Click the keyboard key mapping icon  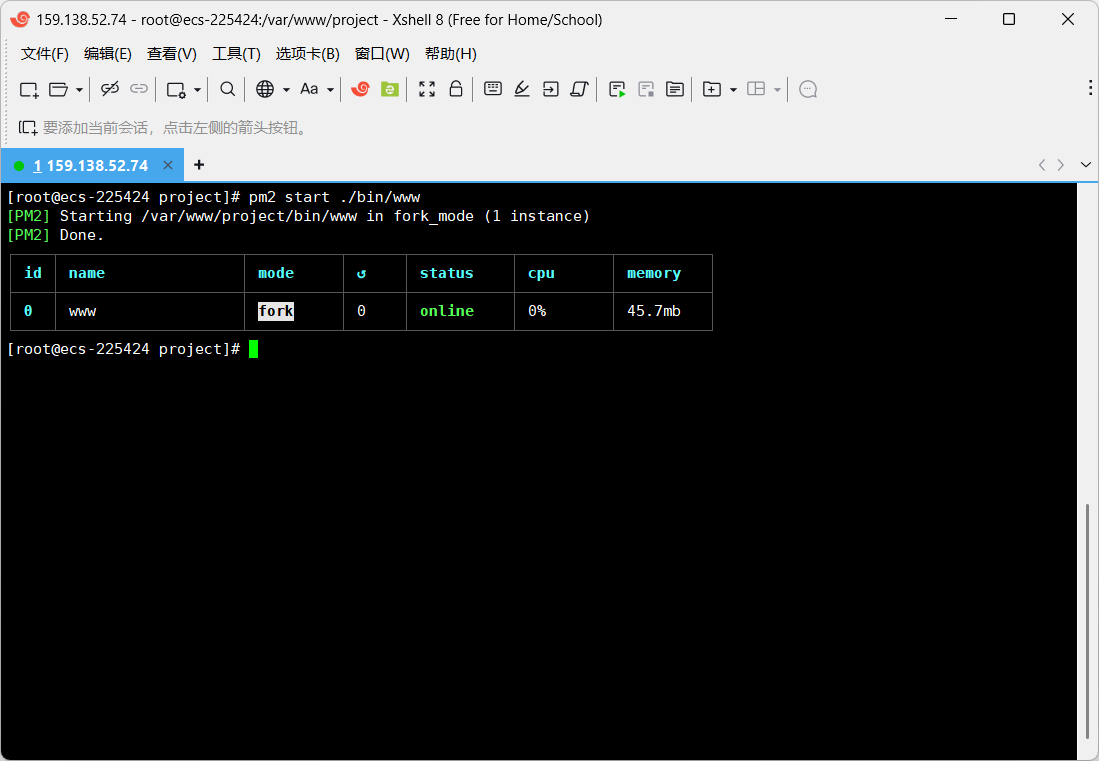pyautogui.click(x=493, y=88)
